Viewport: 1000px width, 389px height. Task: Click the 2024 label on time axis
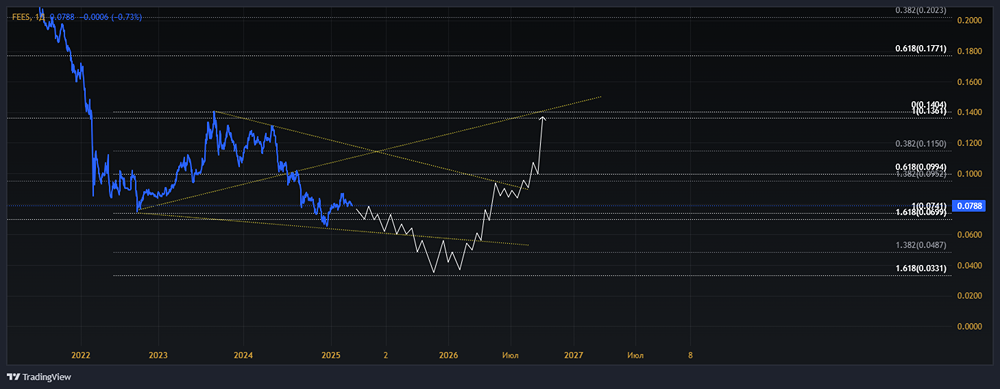tap(243, 355)
